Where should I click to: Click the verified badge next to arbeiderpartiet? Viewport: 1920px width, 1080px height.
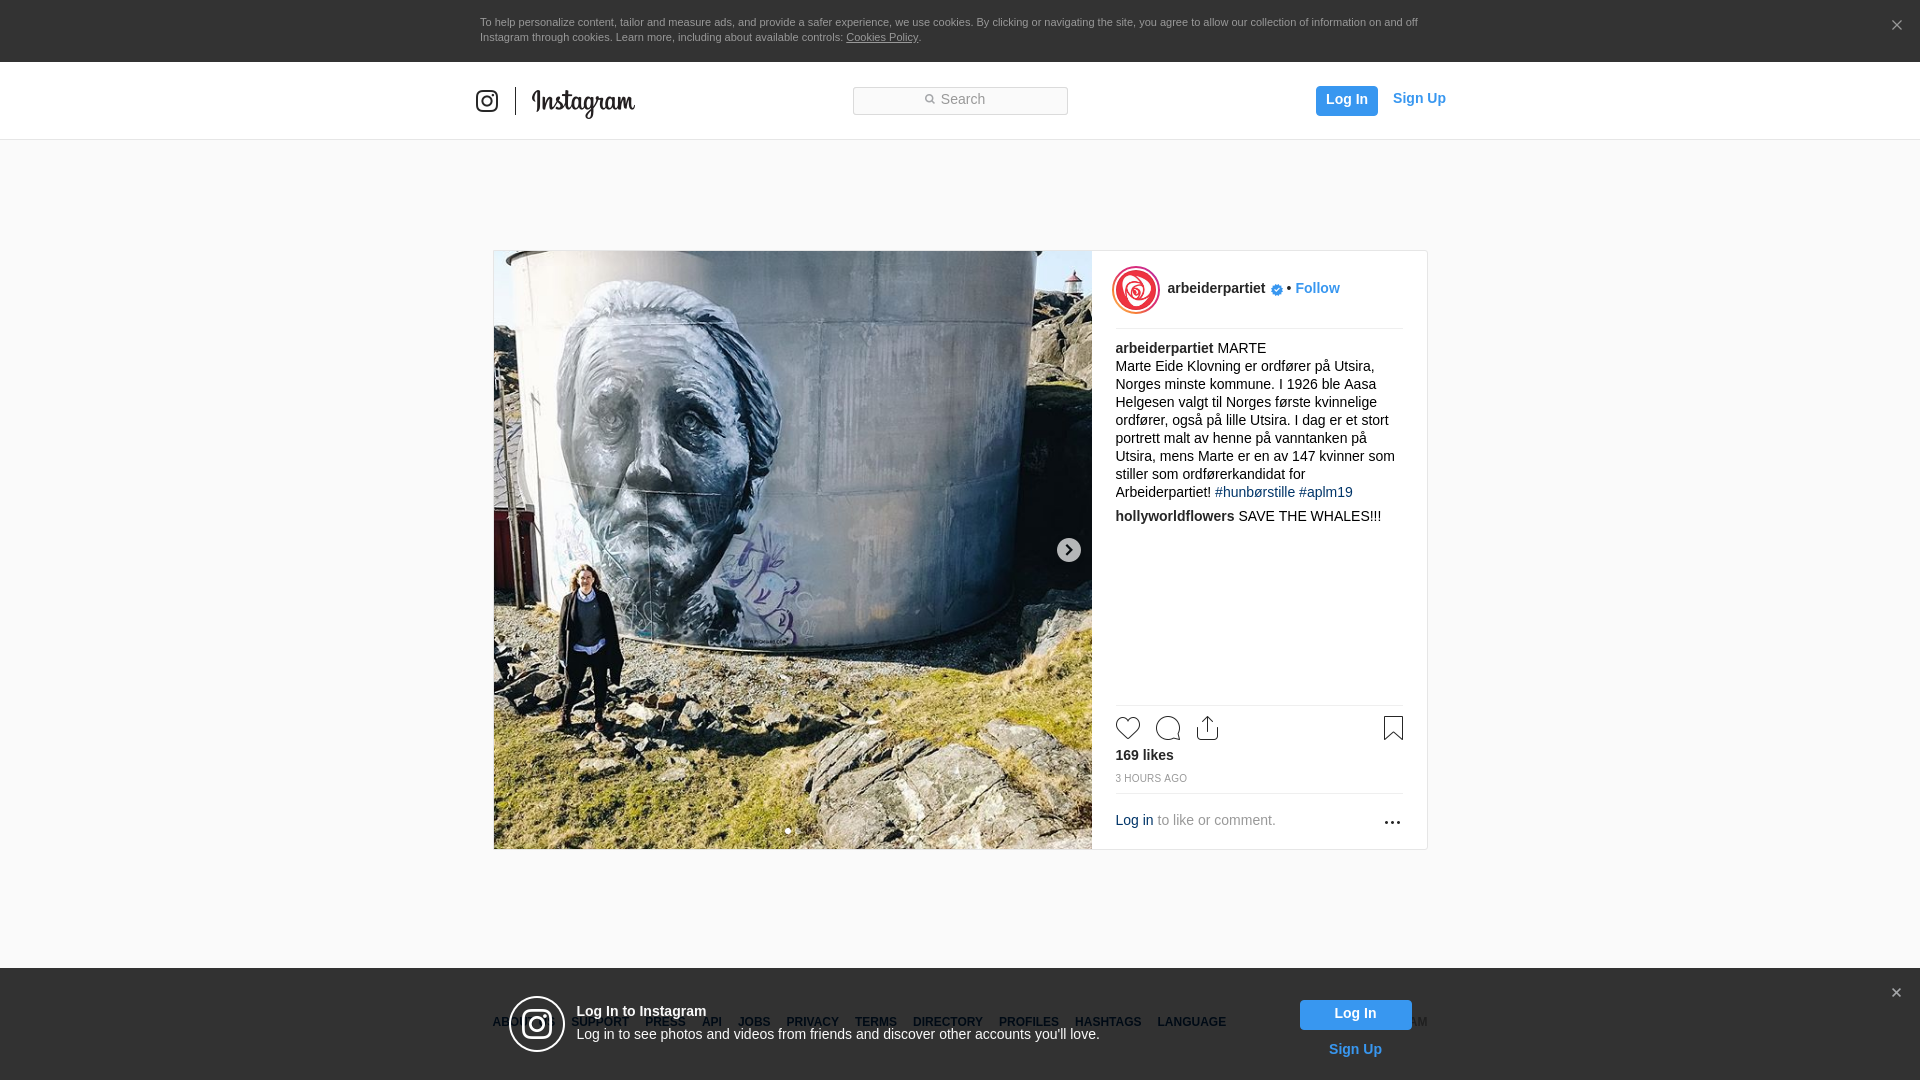(1277, 290)
